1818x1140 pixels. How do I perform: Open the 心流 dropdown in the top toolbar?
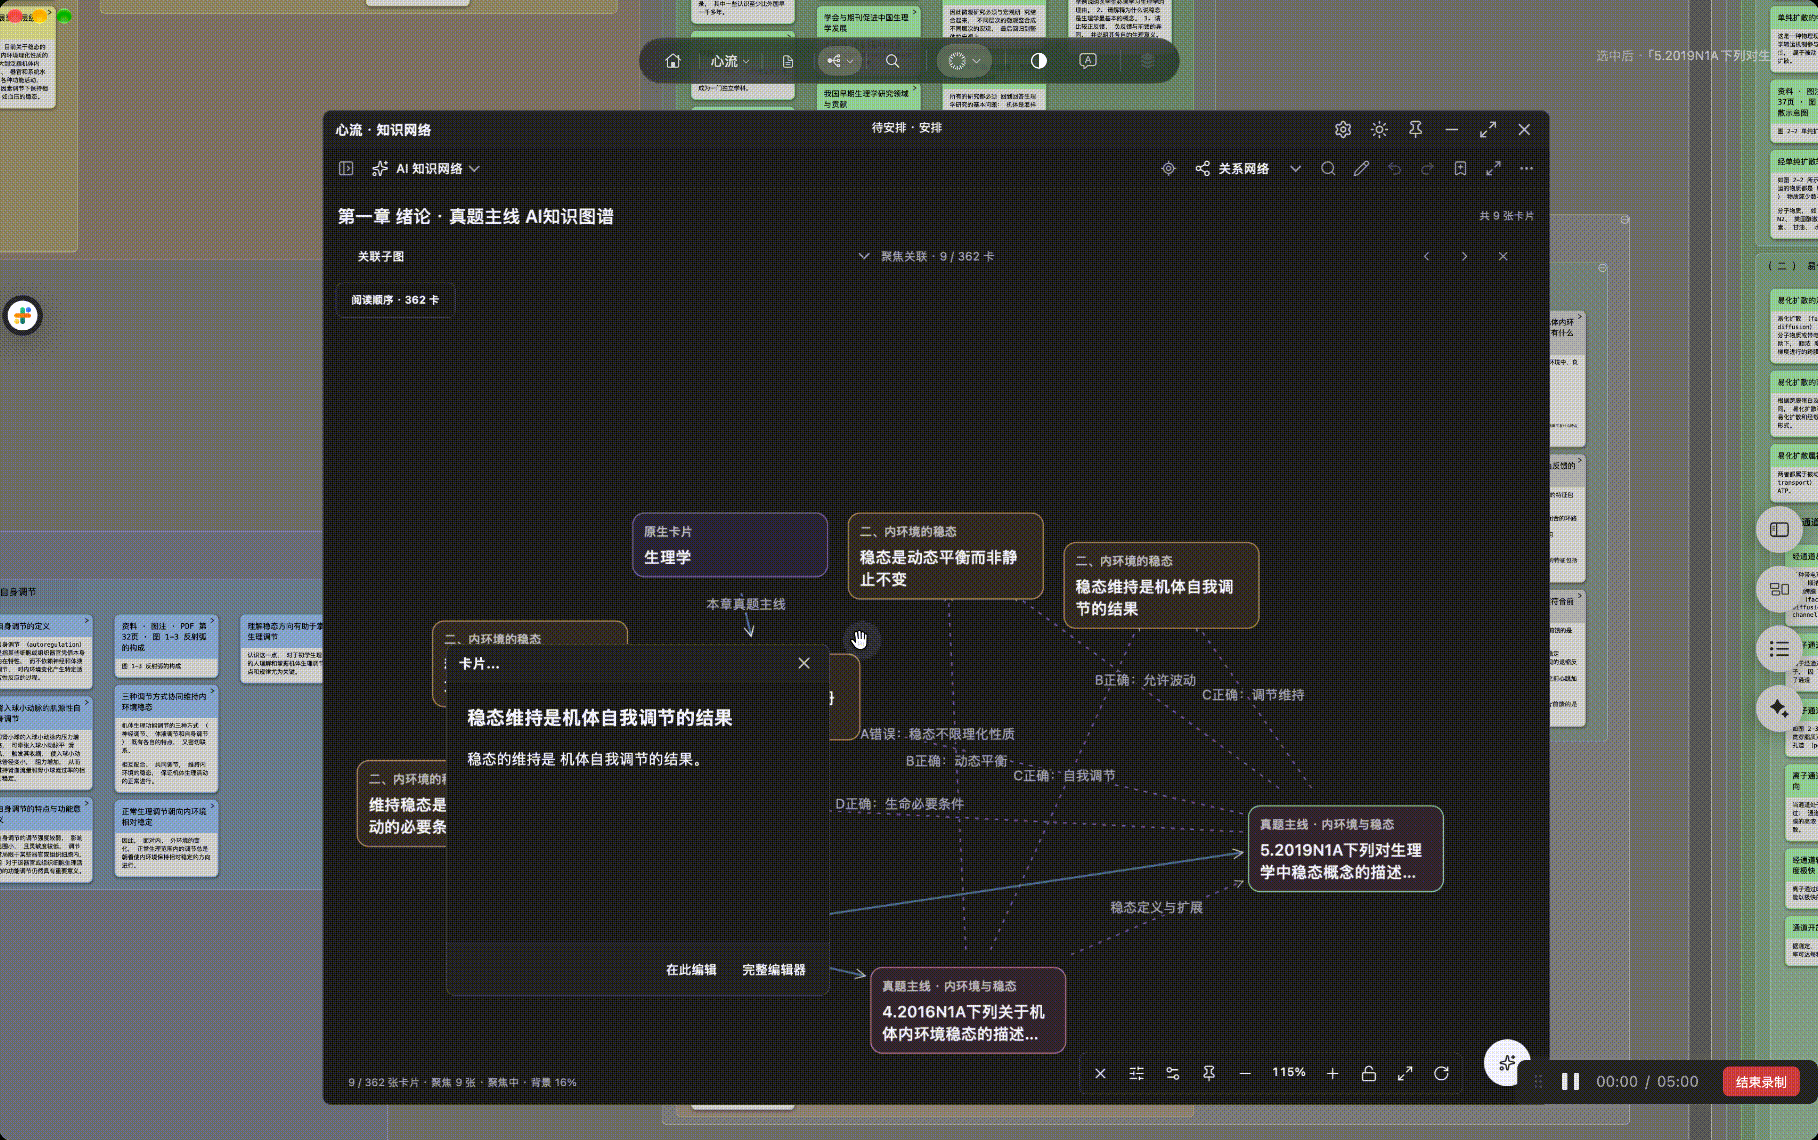point(730,61)
